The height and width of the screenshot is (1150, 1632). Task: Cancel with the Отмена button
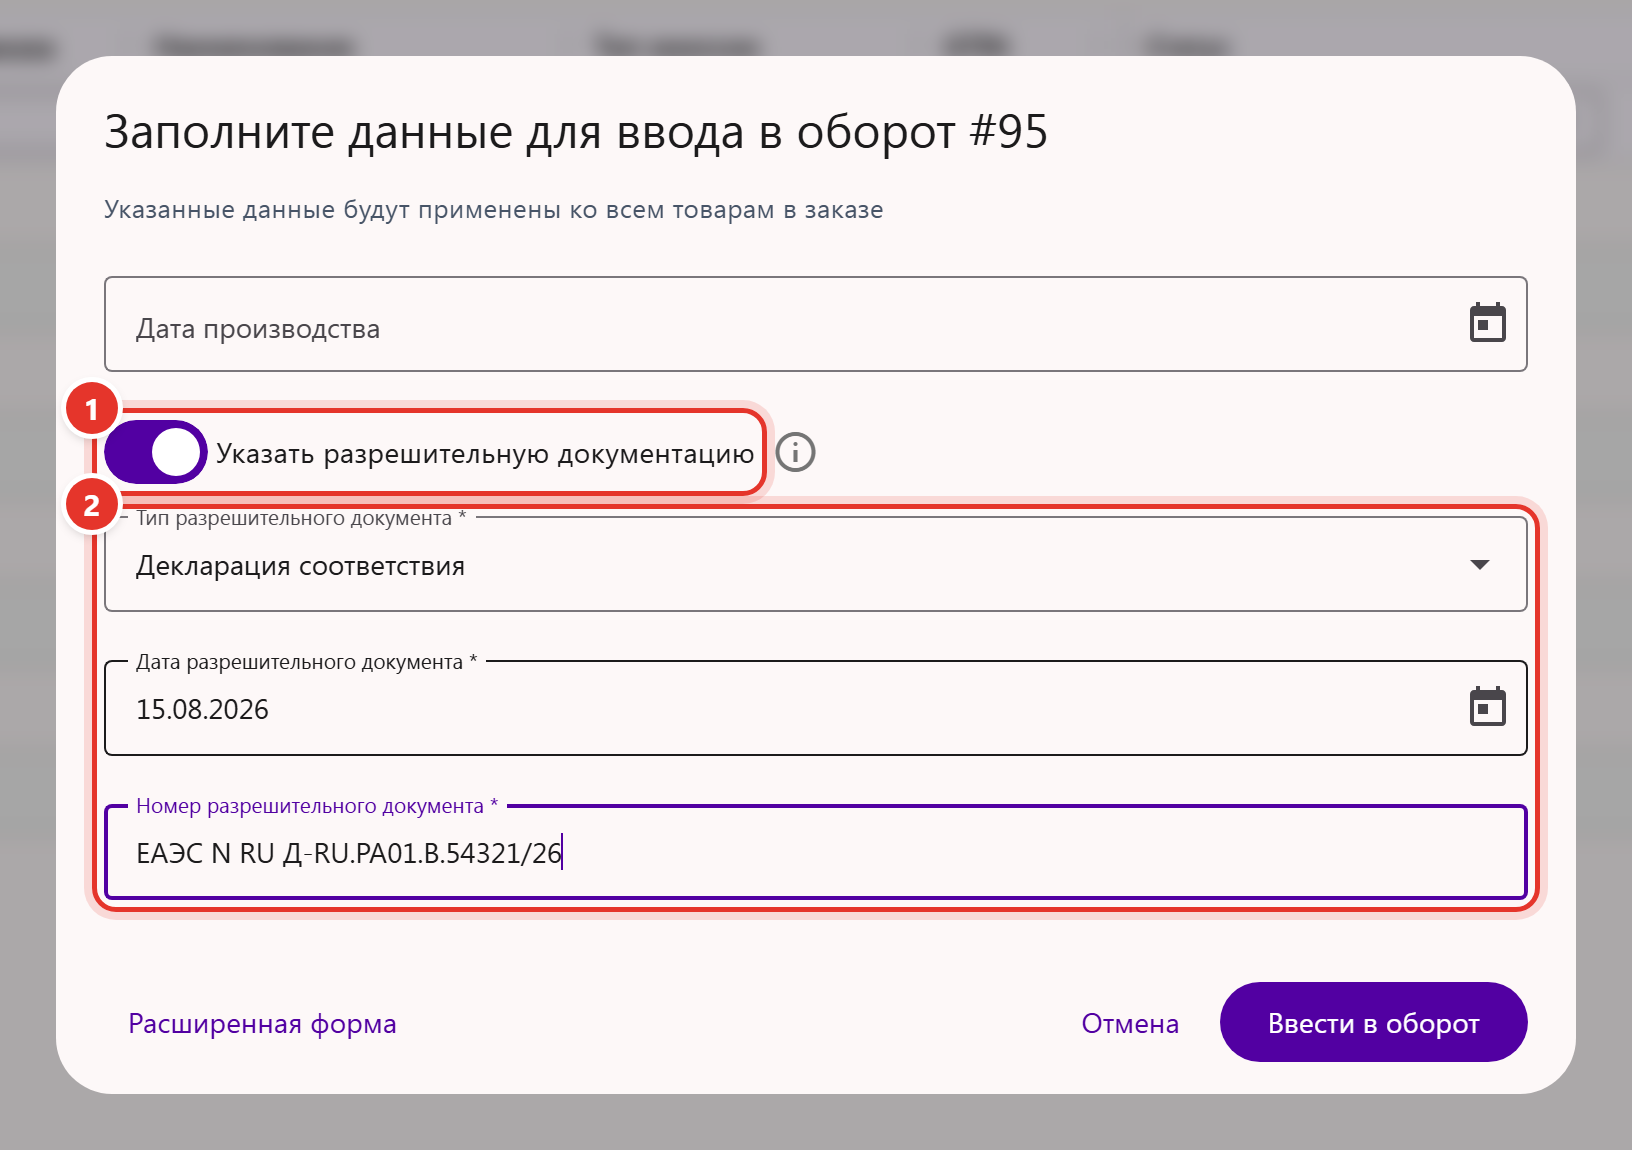pyautogui.click(x=1130, y=1024)
